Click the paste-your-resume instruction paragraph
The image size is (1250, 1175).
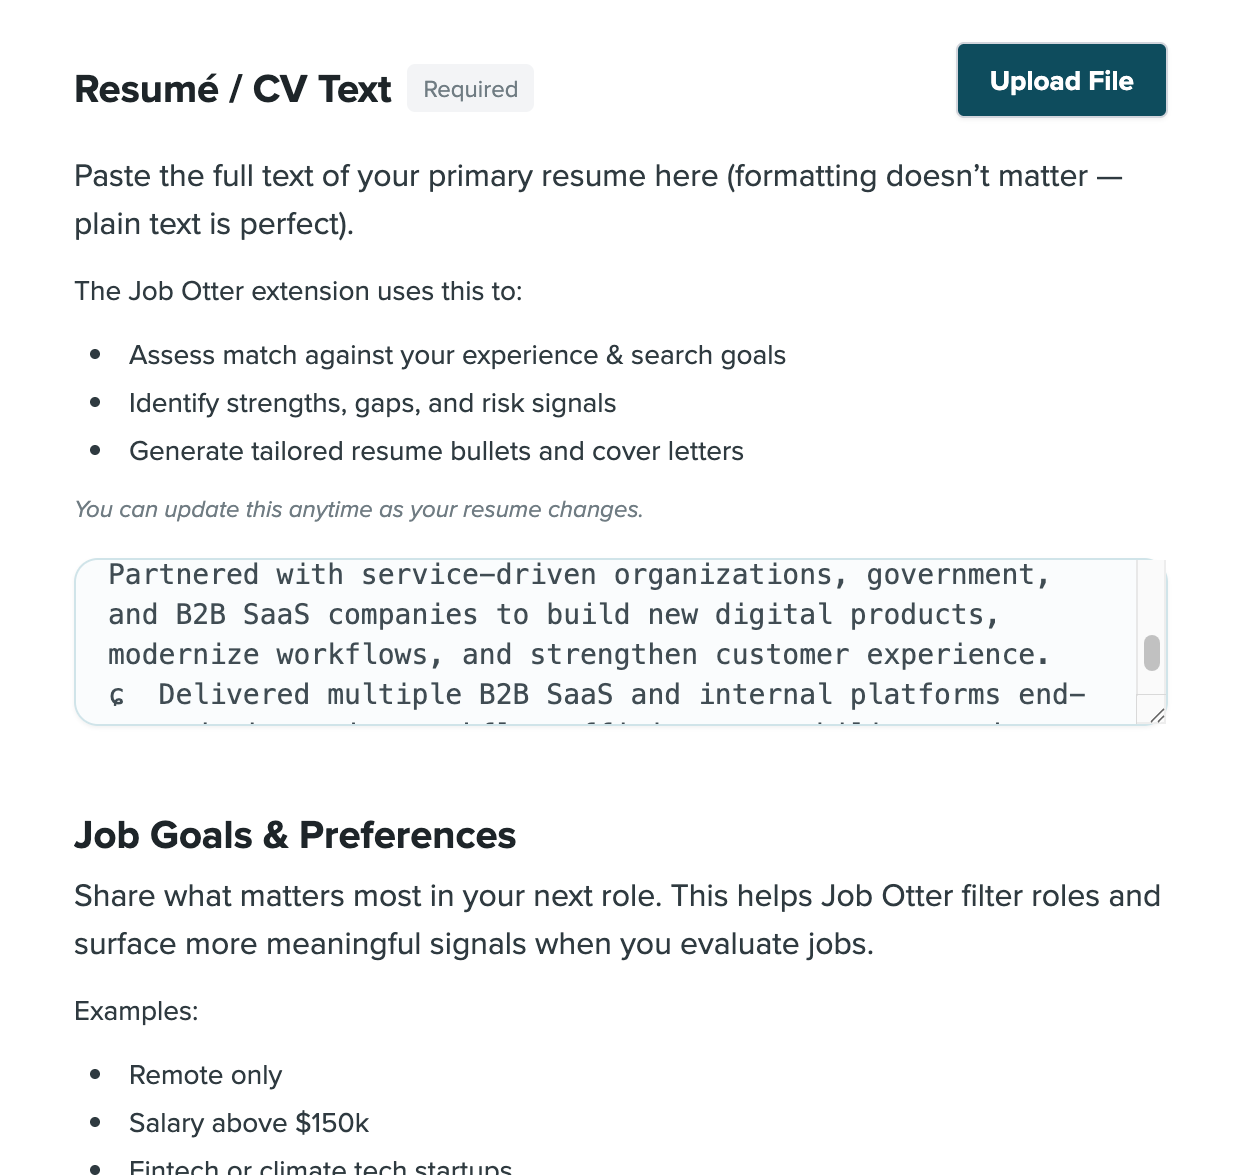(598, 200)
